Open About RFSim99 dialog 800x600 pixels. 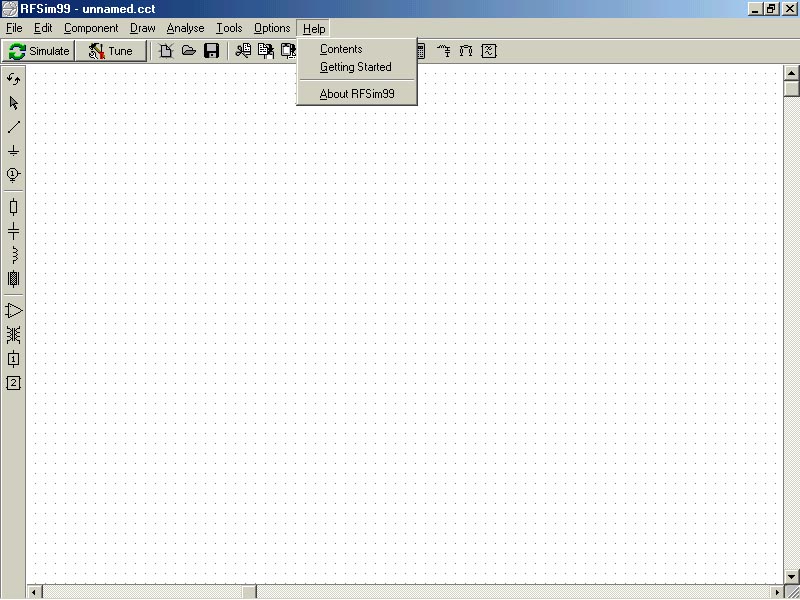[x=357, y=94]
